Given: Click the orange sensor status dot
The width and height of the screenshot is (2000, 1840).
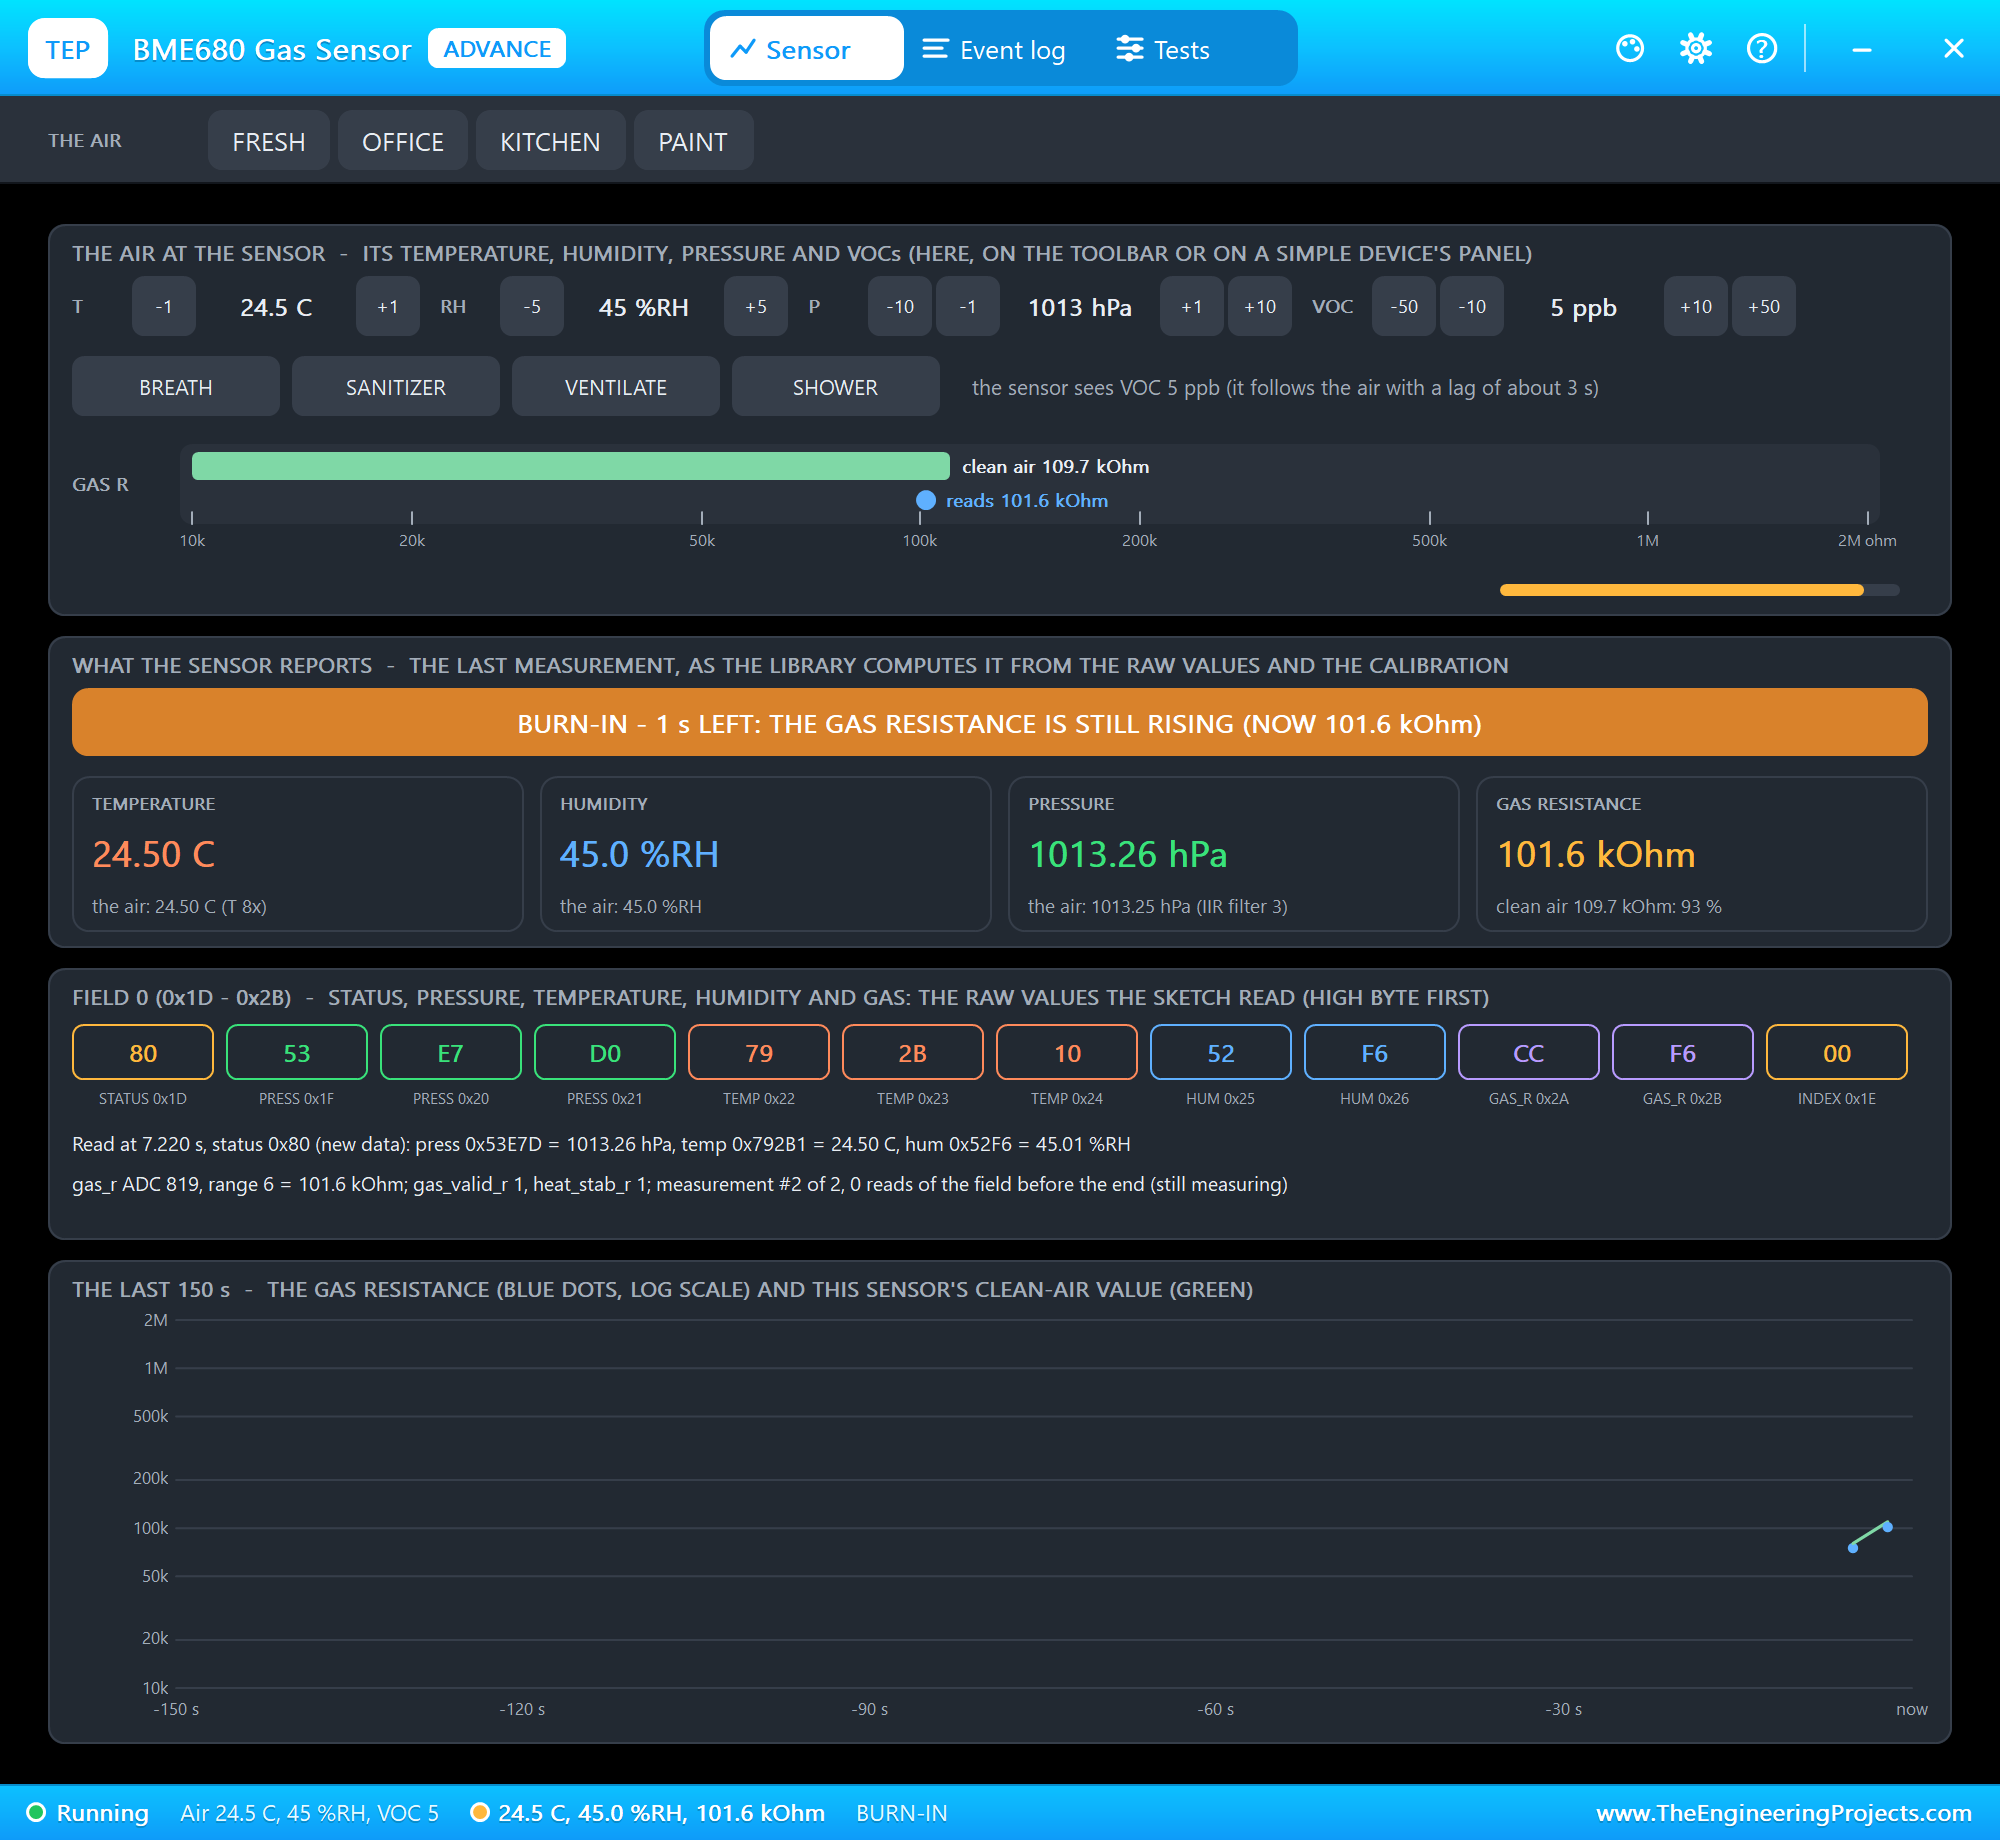Looking at the screenshot, I should 480,1813.
